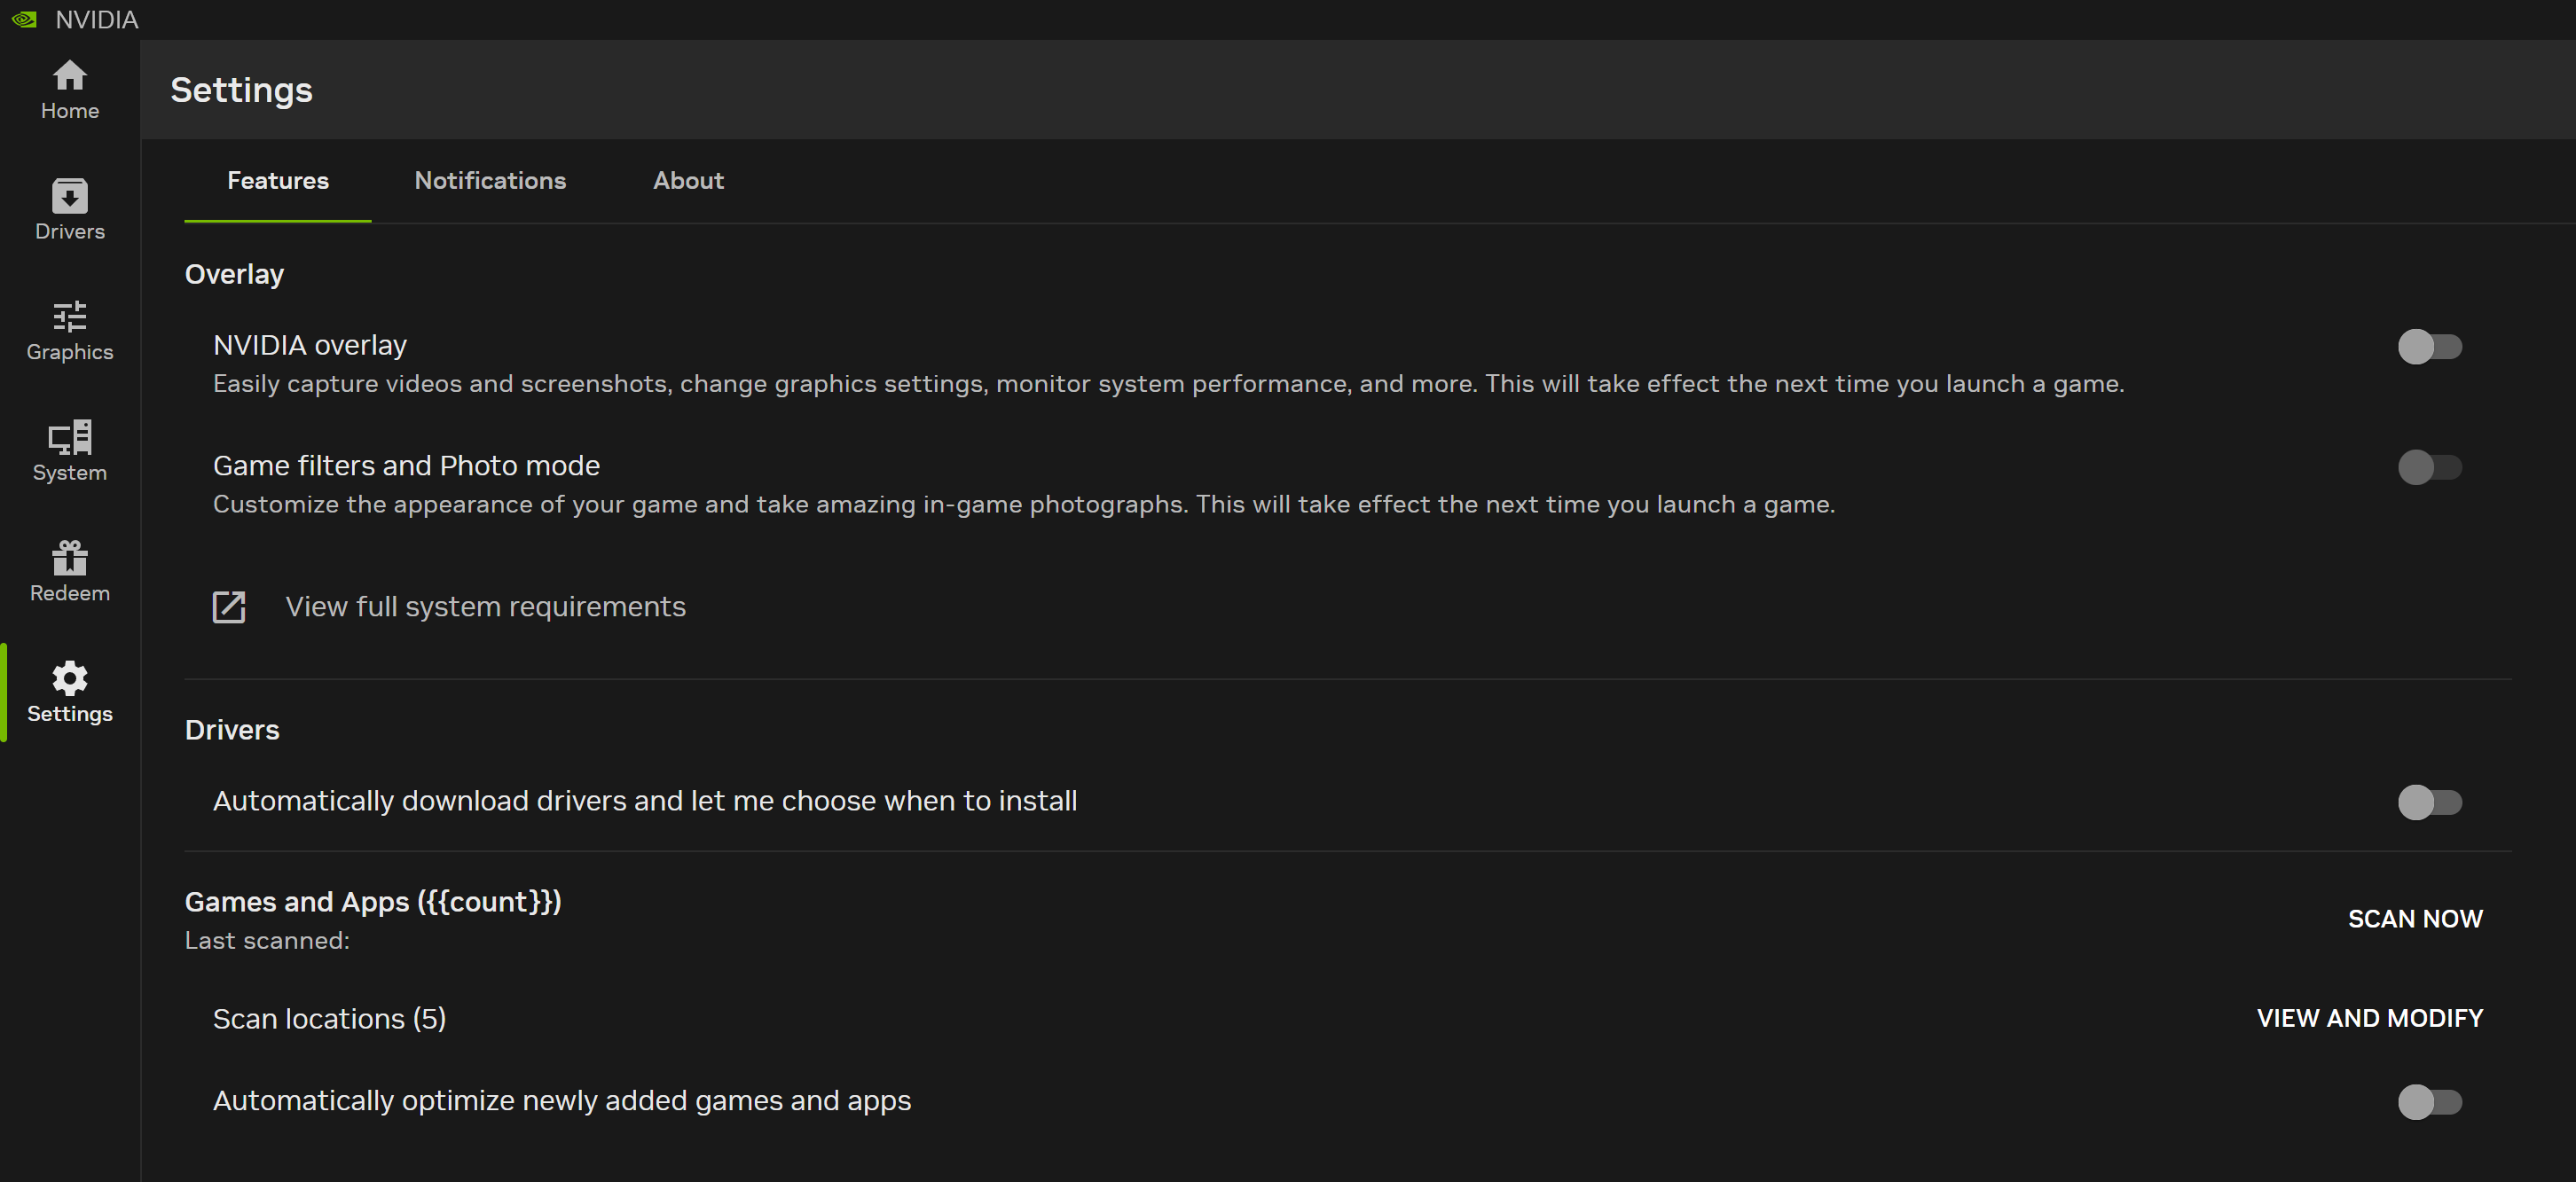Open the About tab
The width and height of the screenshot is (2576, 1182).
(688, 181)
